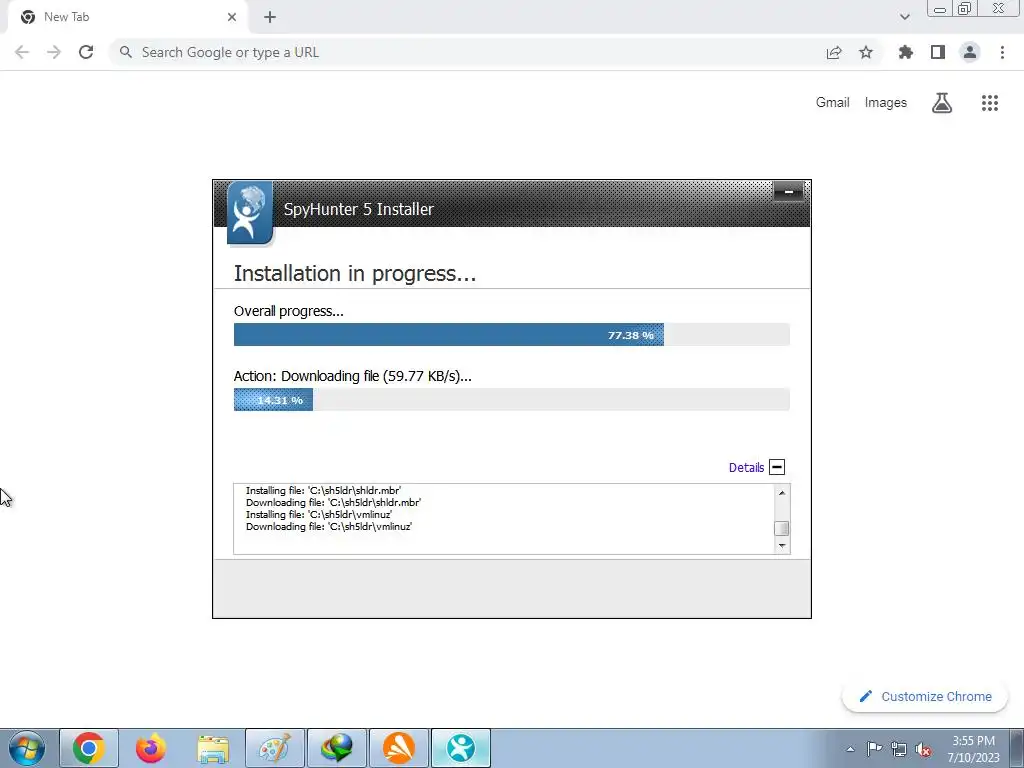Click the details log scrollbar up arrow
The height and width of the screenshot is (768, 1024).
tap(782, 492)
